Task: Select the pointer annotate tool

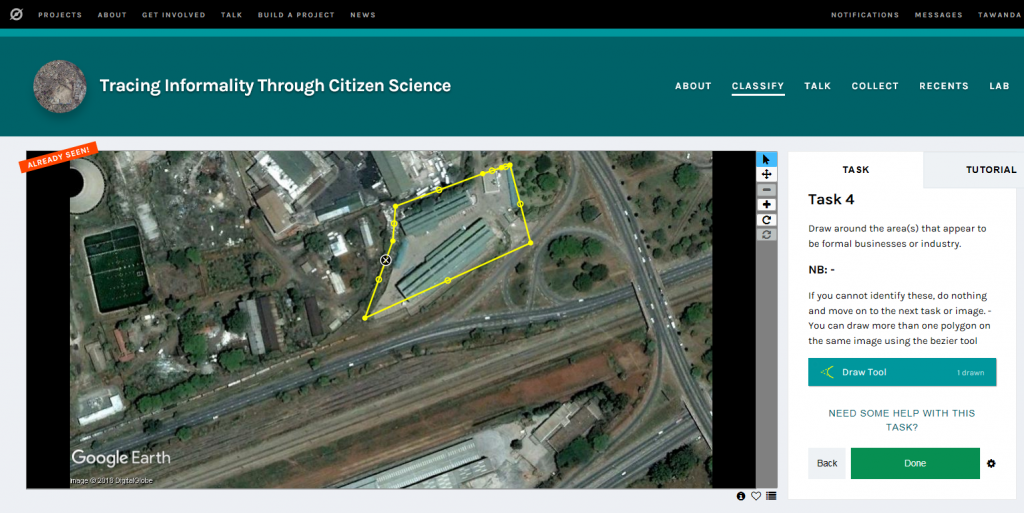Action: pos(766,159)
